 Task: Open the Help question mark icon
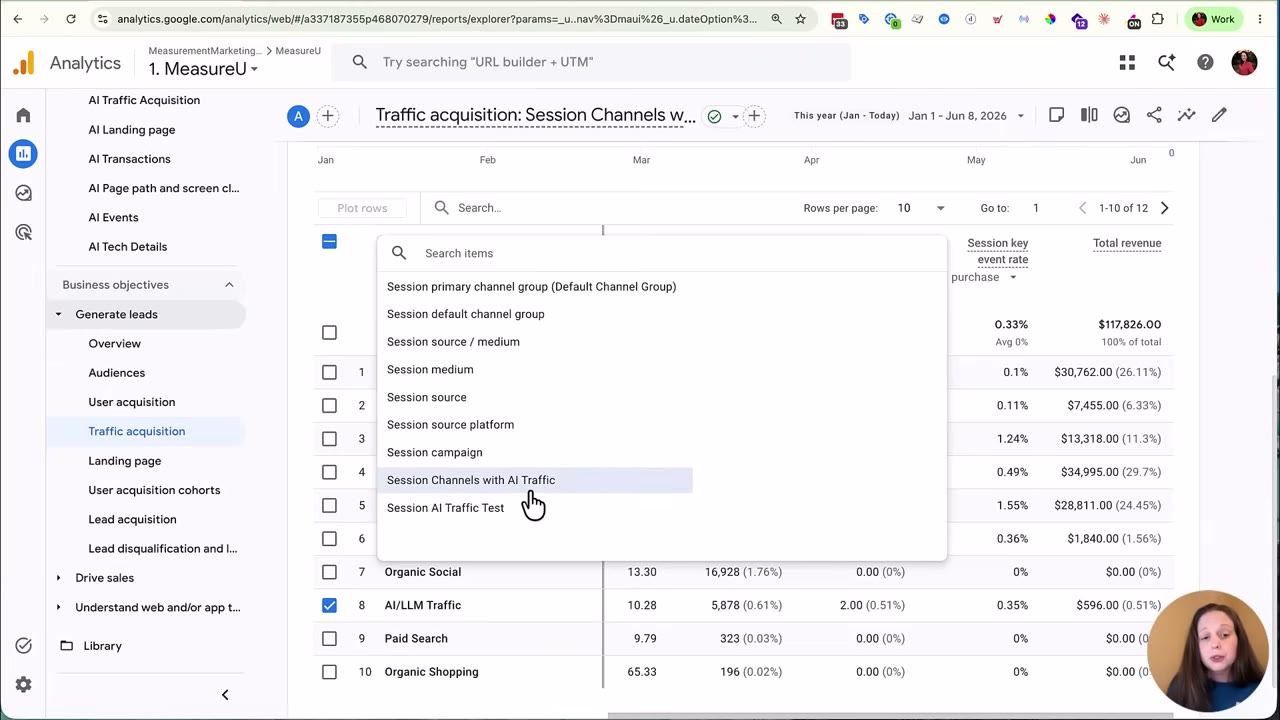tap(1205, 63)
